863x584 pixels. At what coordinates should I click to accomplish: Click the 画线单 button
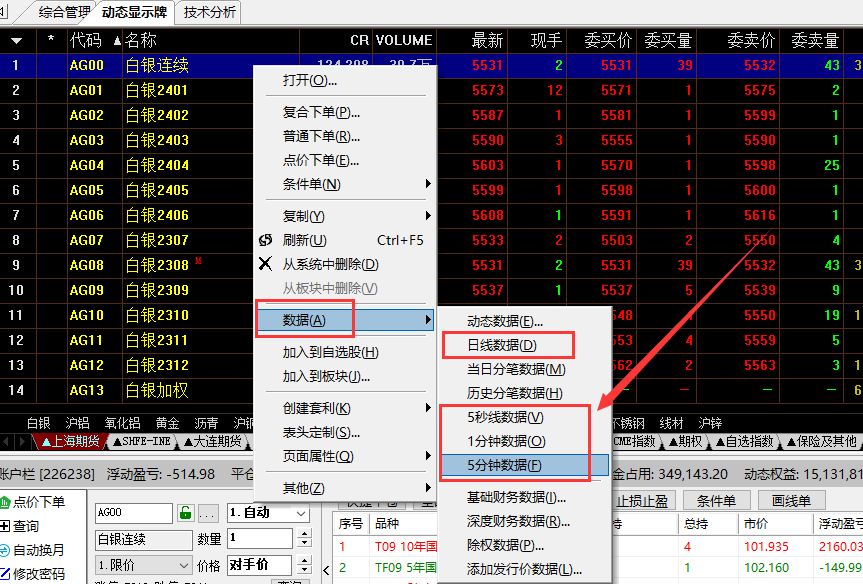(x=791, y=501)
